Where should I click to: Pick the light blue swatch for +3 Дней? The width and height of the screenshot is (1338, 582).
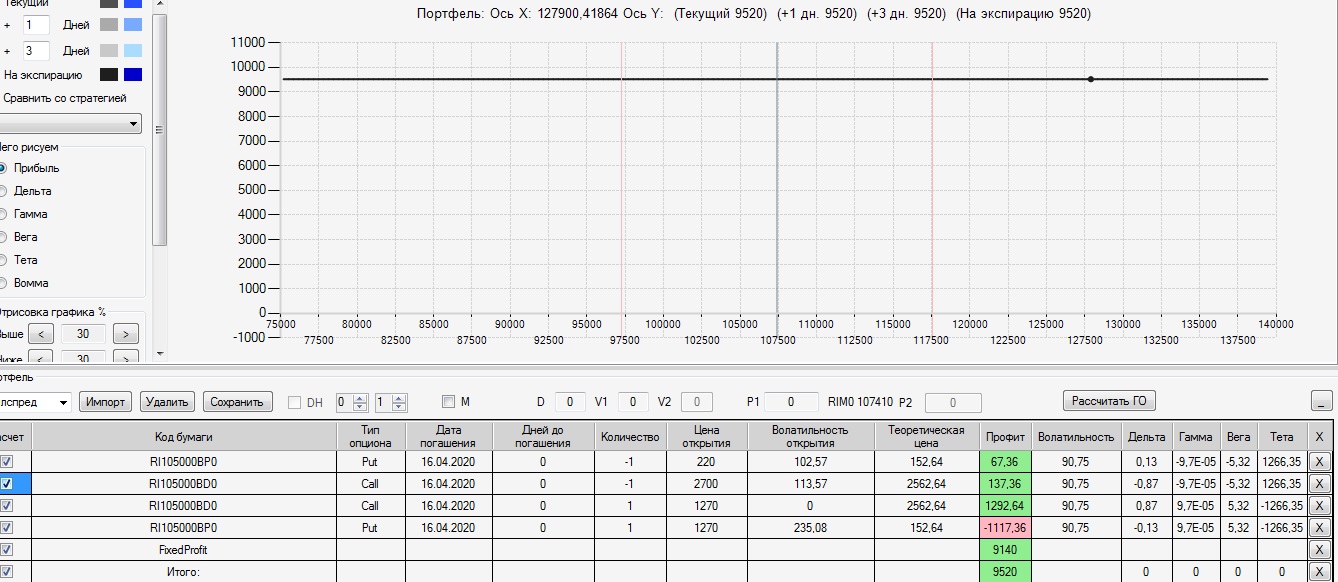click(x=133, y=50)
